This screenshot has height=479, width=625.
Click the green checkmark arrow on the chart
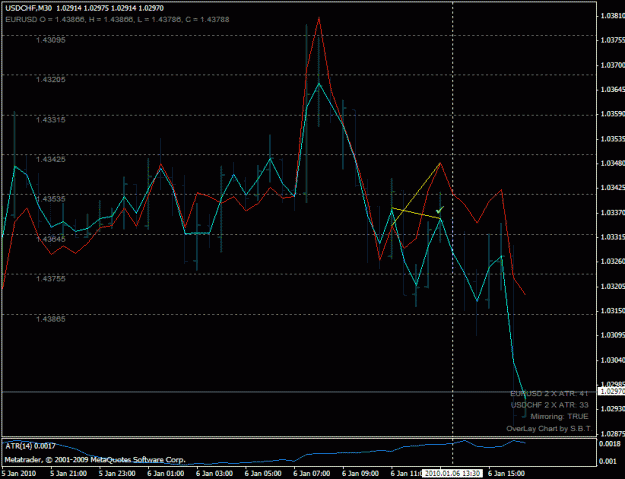pyautogui.click(x=440, y=210)
